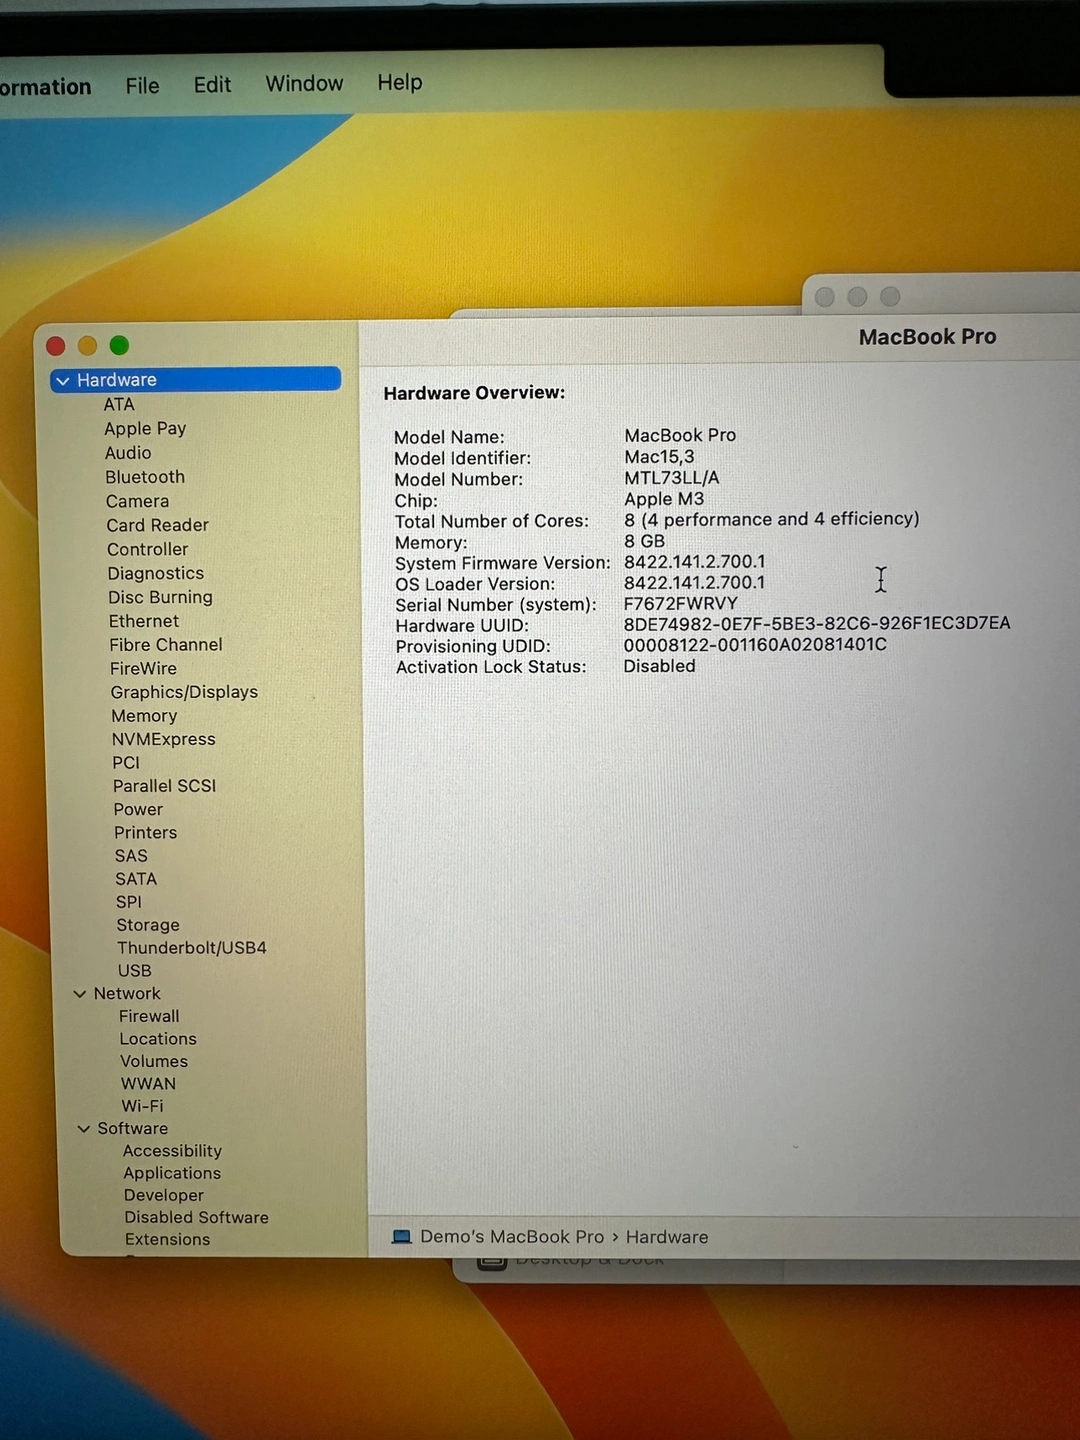This screenshot has width=1080, height=1440.
Task: Open the File menu
Action: tap(142, 86)
